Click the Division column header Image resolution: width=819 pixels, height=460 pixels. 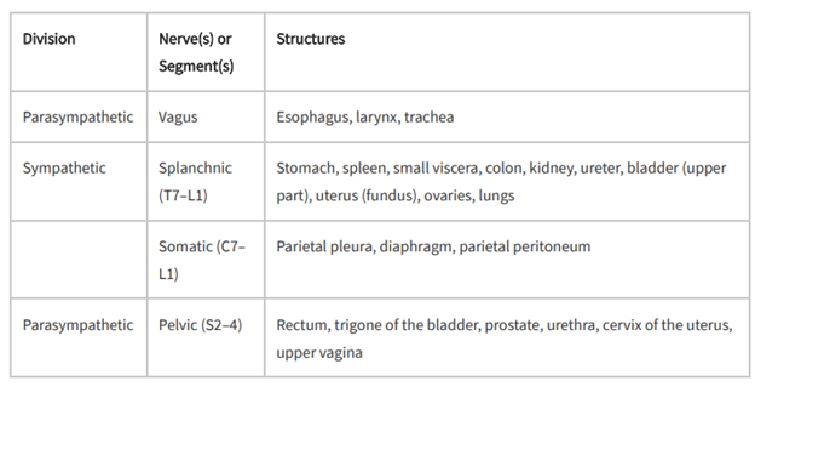pyautogui.click(x=49, y=40)
